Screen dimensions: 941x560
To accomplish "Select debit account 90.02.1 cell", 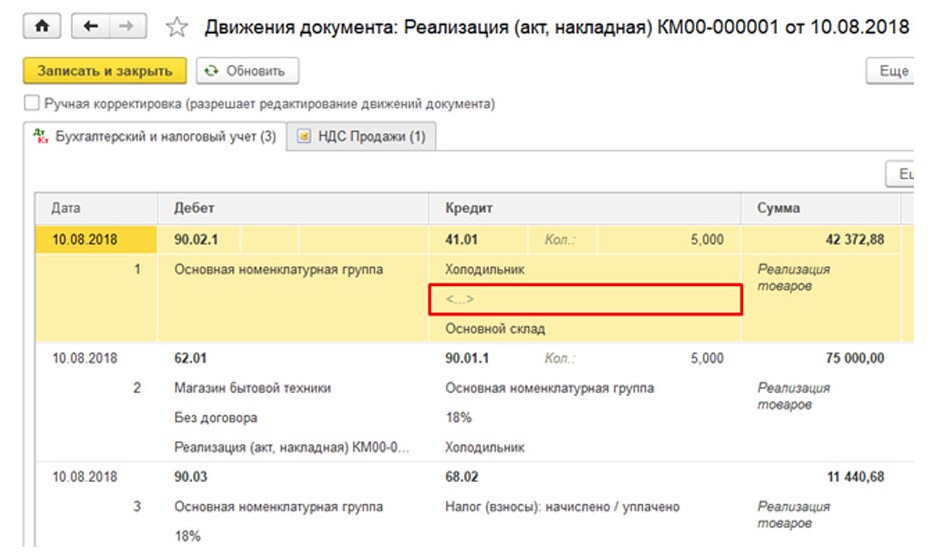I will (x=199, y=239).
